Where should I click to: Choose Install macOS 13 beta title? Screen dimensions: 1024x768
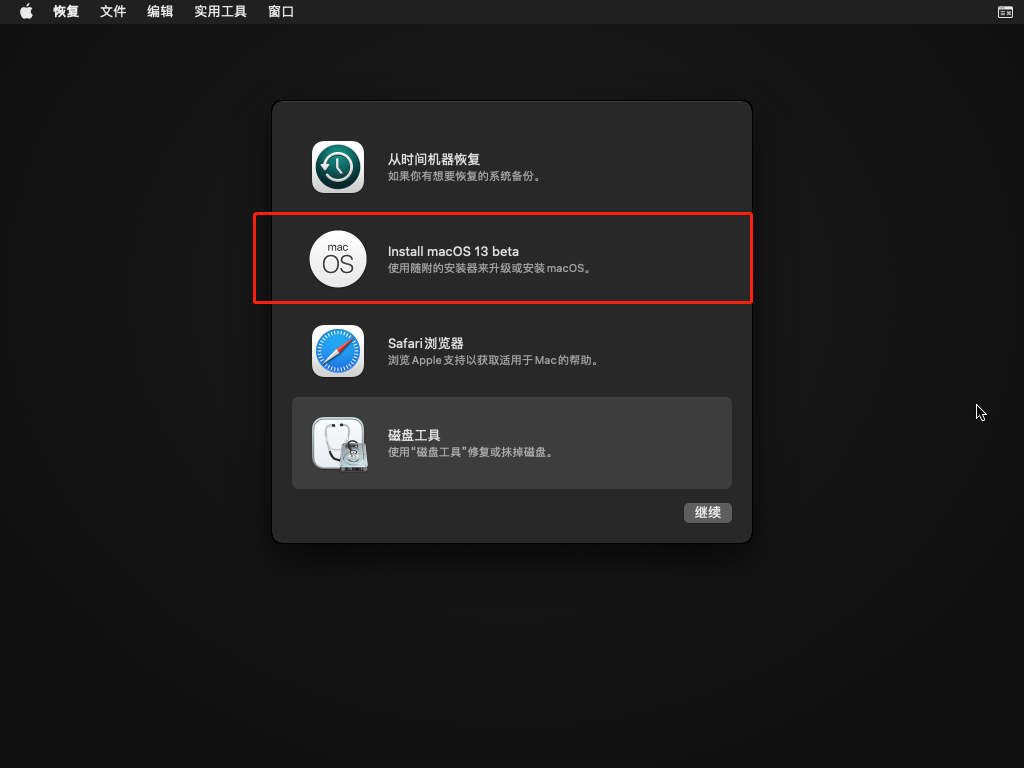(x=453, y=251)
